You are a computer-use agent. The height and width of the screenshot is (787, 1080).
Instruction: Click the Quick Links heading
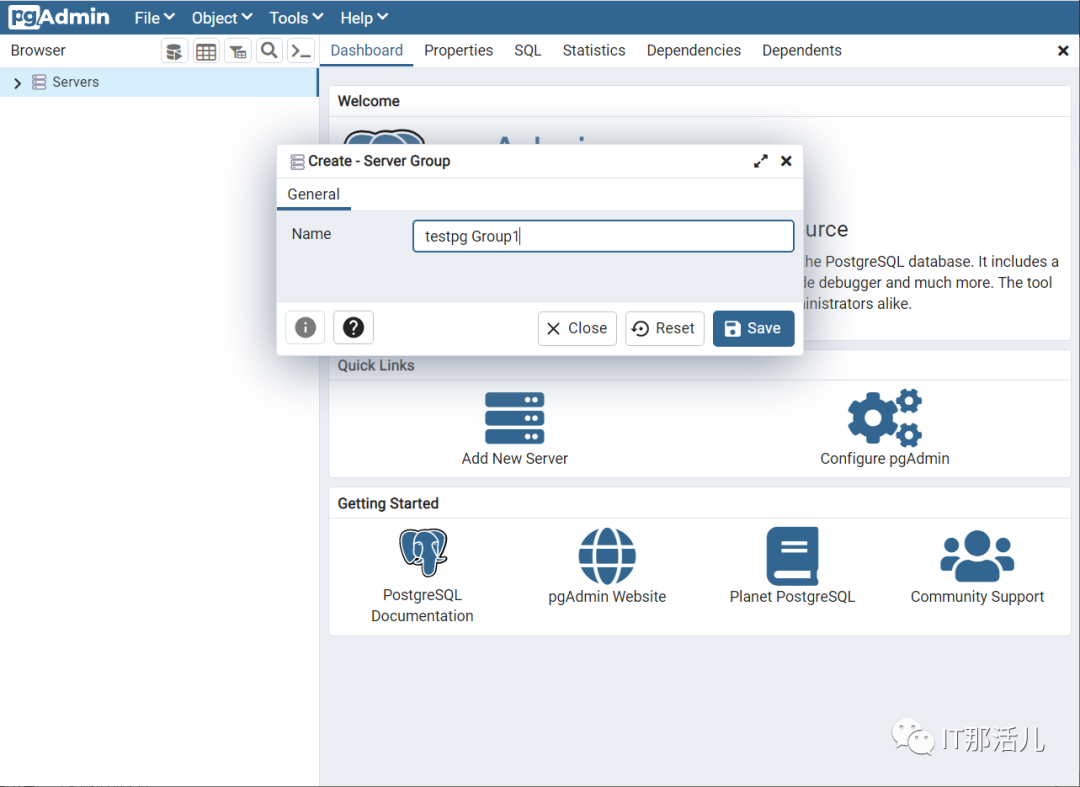click(x=376, y=366)
